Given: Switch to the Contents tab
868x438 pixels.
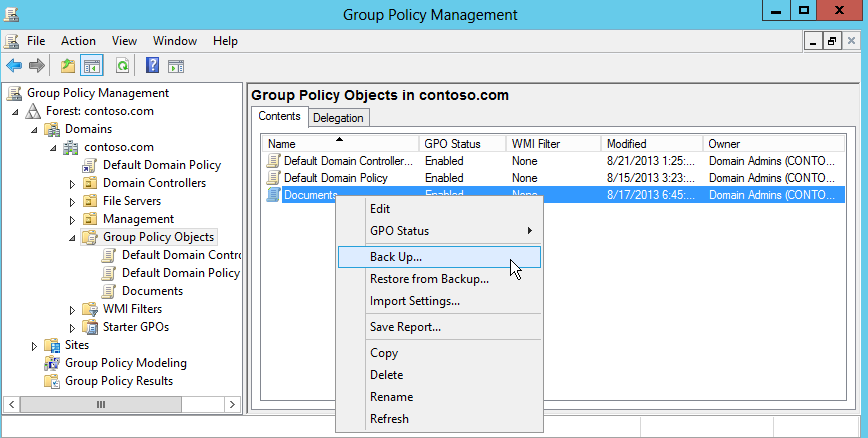Looking at the screenshot, I should point(279,116).
